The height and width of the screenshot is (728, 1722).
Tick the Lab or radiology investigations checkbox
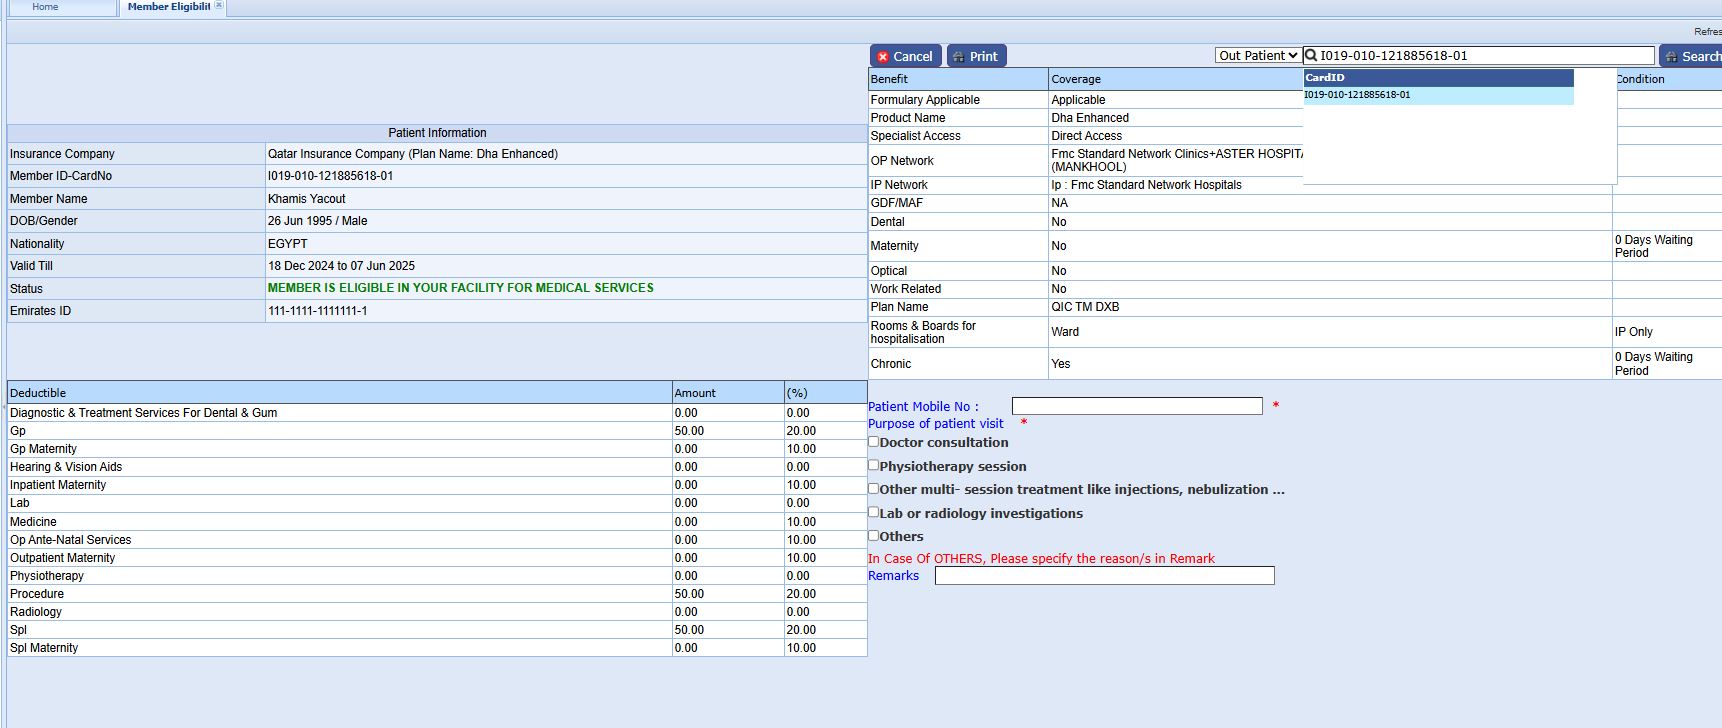(874, 512)
